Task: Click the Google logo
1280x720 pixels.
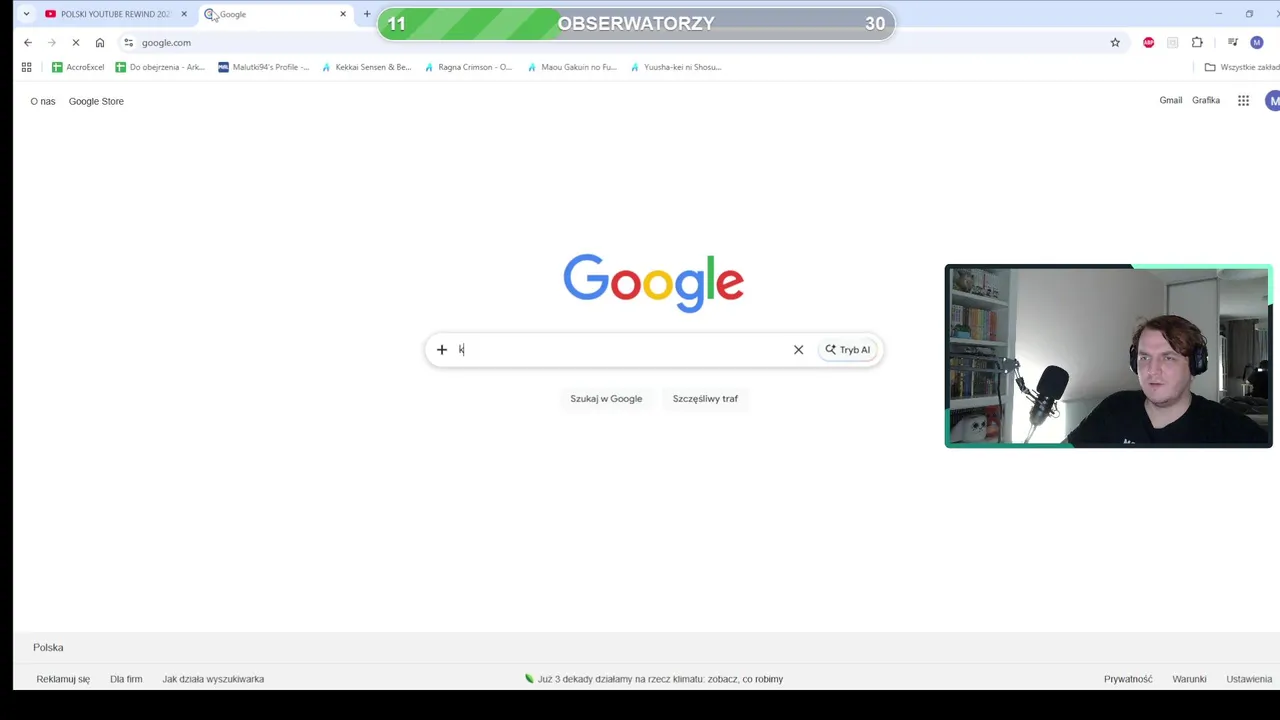Action: click(x=653, y=282)
